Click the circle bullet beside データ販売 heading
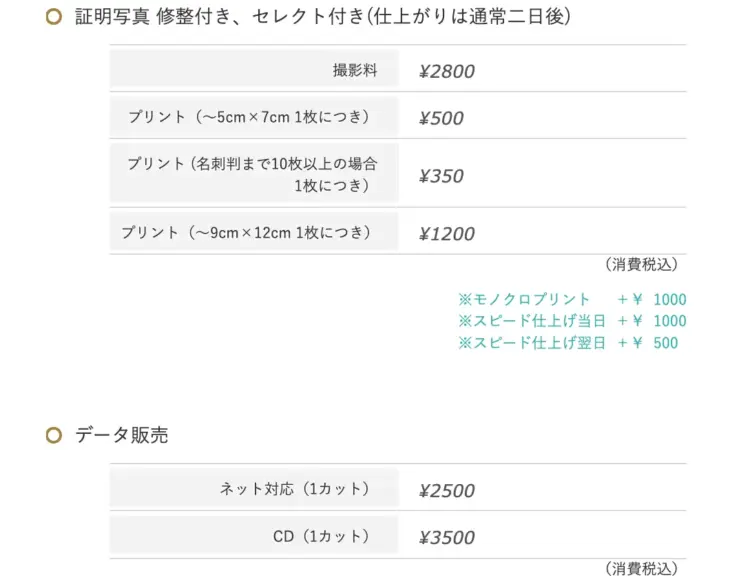The height and width of the screenshot is (584, 750). tap(54, 435)
